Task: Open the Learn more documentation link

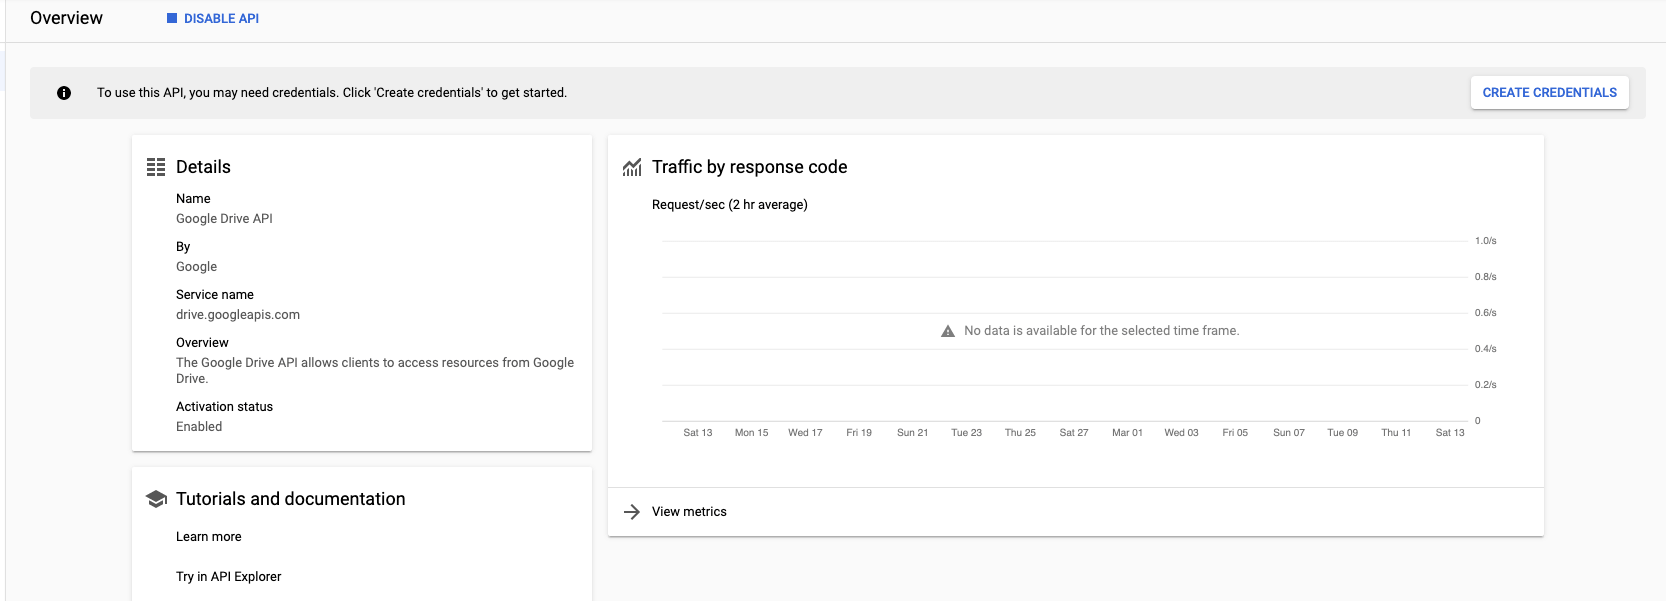Action: click(x=209, y=537)
